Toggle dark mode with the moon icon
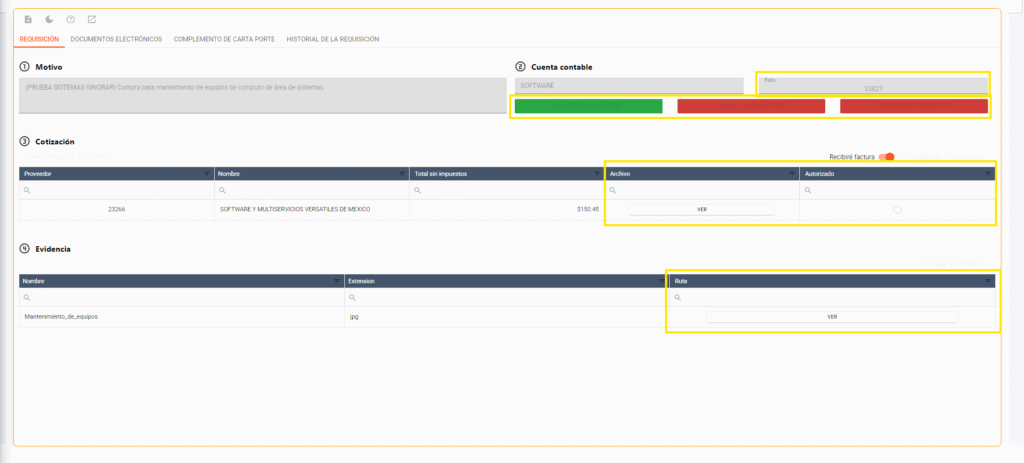The height and width of the screenshot is (463, 1024). (49, 20)
